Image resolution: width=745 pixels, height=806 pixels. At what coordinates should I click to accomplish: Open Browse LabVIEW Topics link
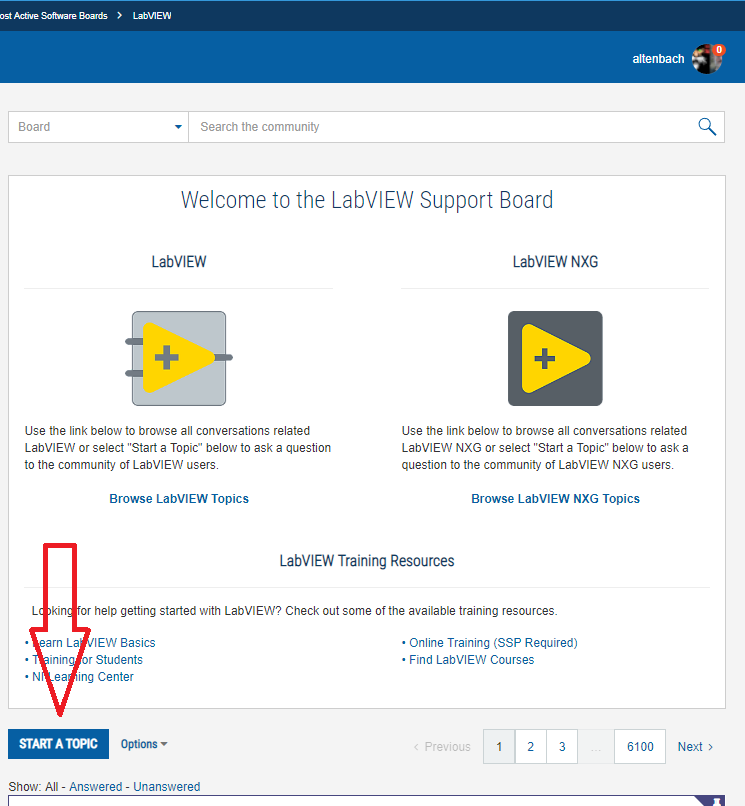179,499
